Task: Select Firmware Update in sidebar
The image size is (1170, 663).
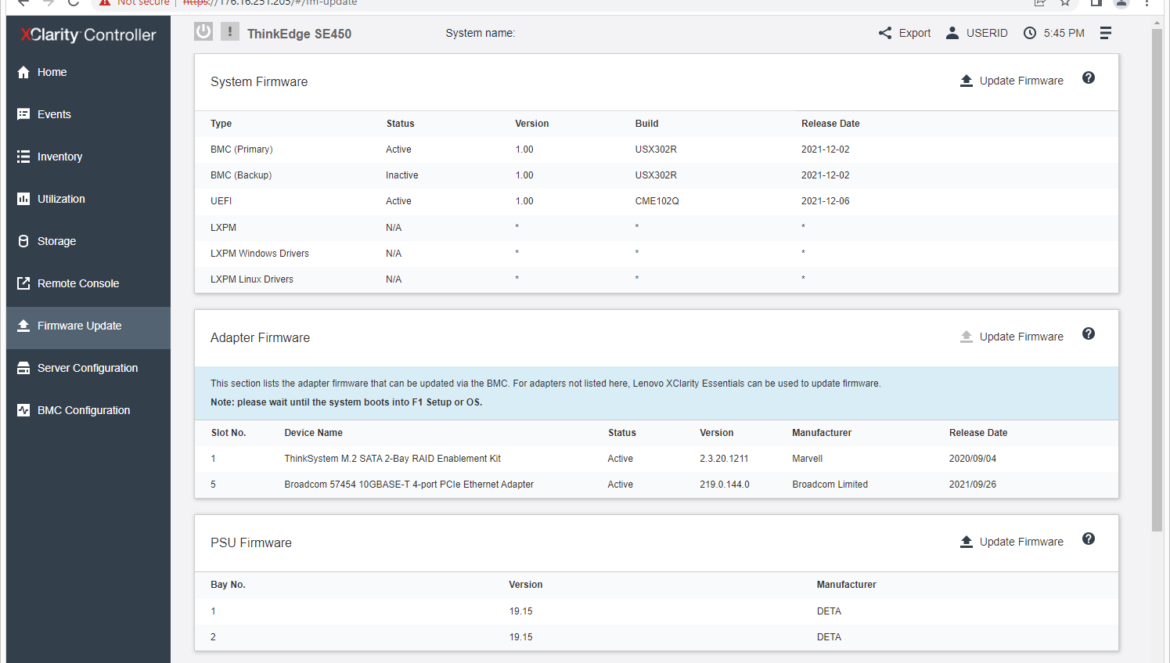Action: pos(88,326)
